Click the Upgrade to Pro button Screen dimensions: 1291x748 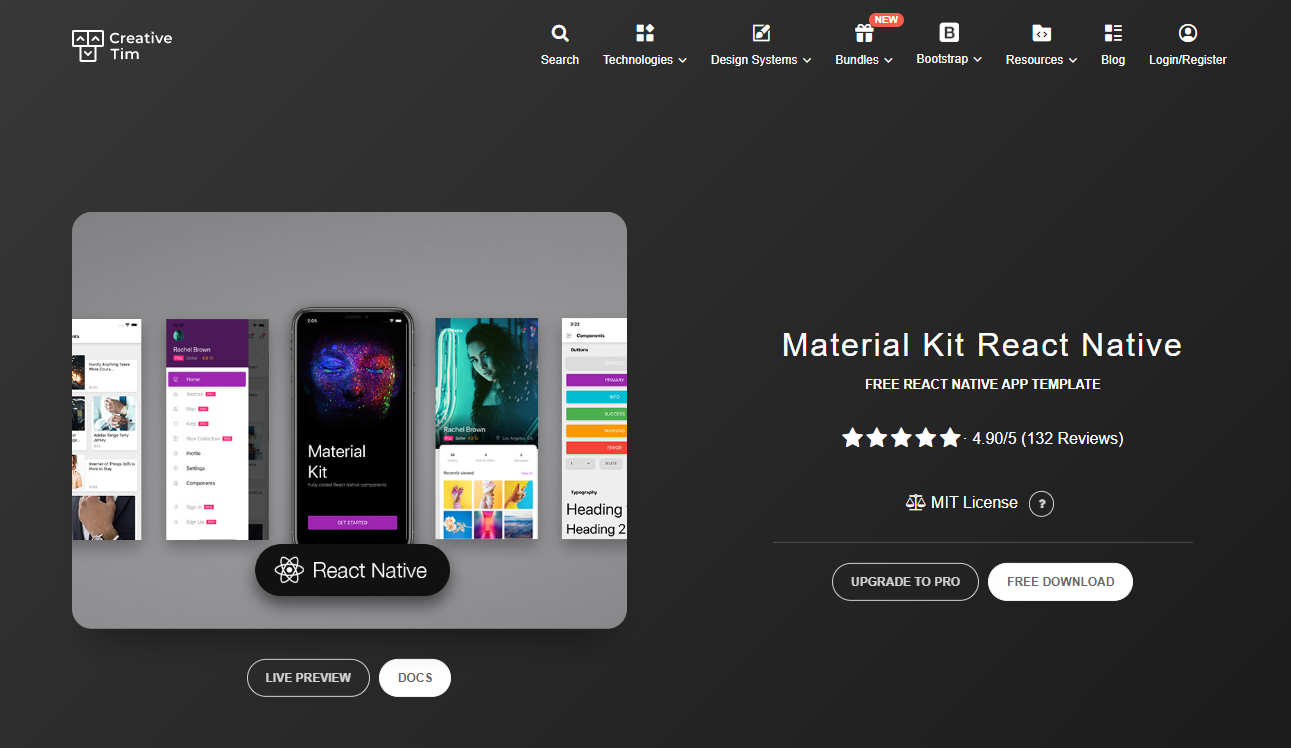click(x=905, y=582)
